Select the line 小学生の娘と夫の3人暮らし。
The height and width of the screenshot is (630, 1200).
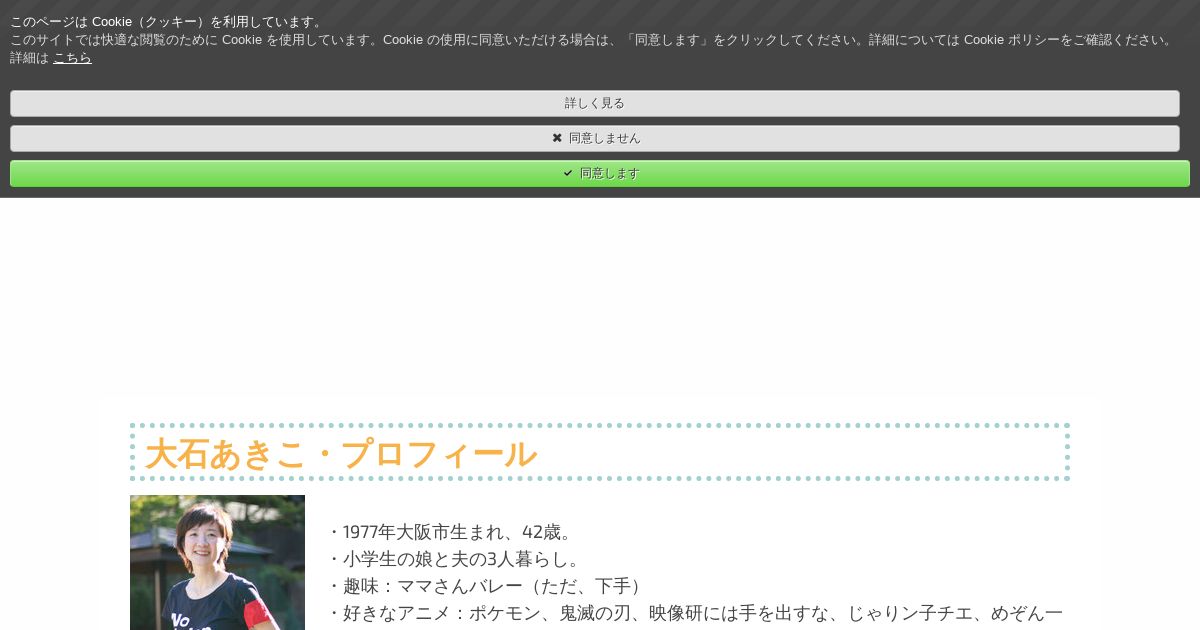coord(455,559)
